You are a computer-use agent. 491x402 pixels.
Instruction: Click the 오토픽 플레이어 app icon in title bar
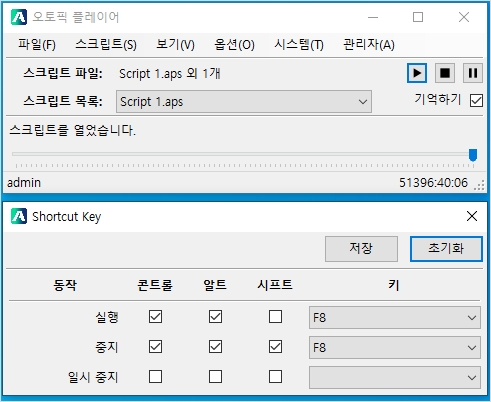(19, 17)
